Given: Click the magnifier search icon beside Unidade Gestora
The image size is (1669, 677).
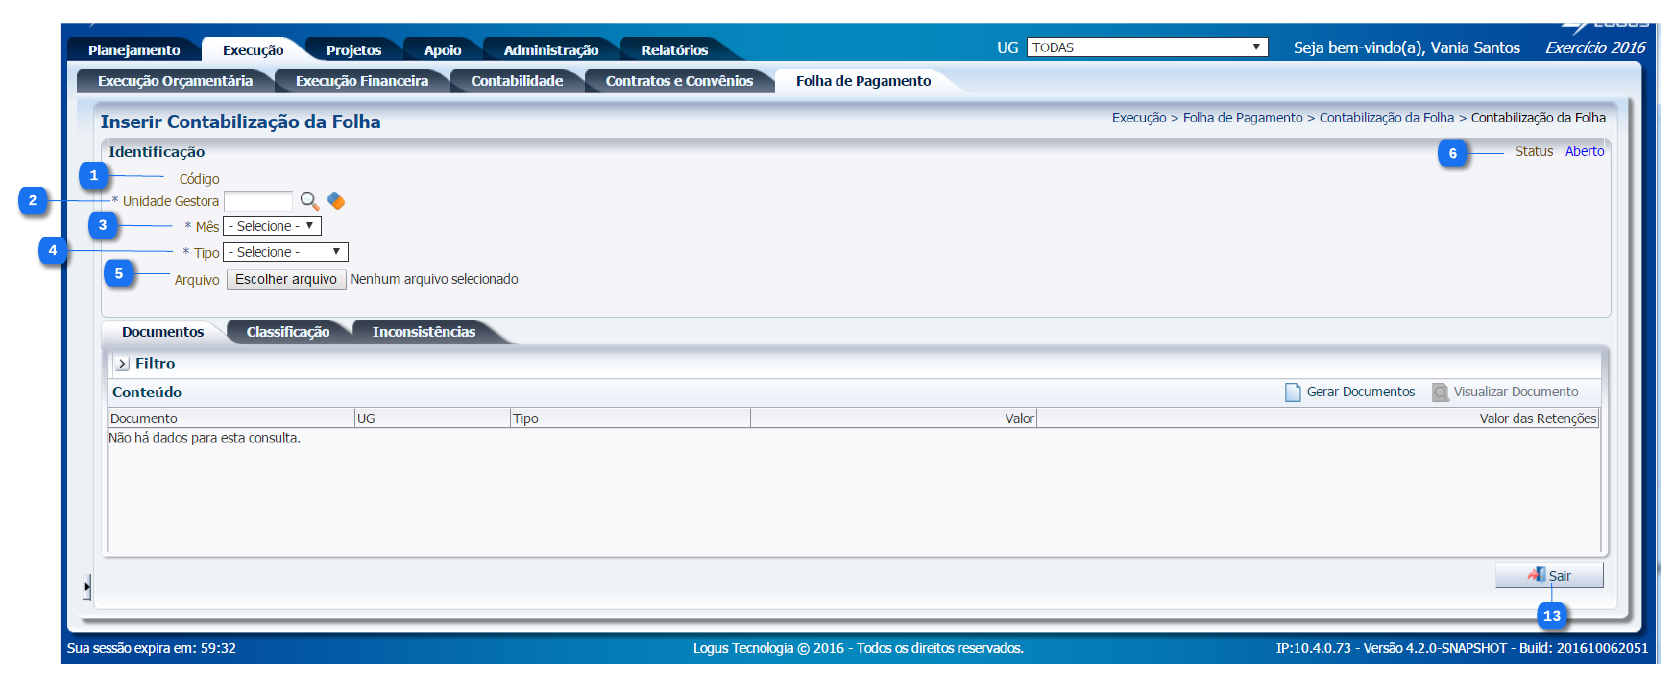Looking at the screenshot, I should 309,201.
